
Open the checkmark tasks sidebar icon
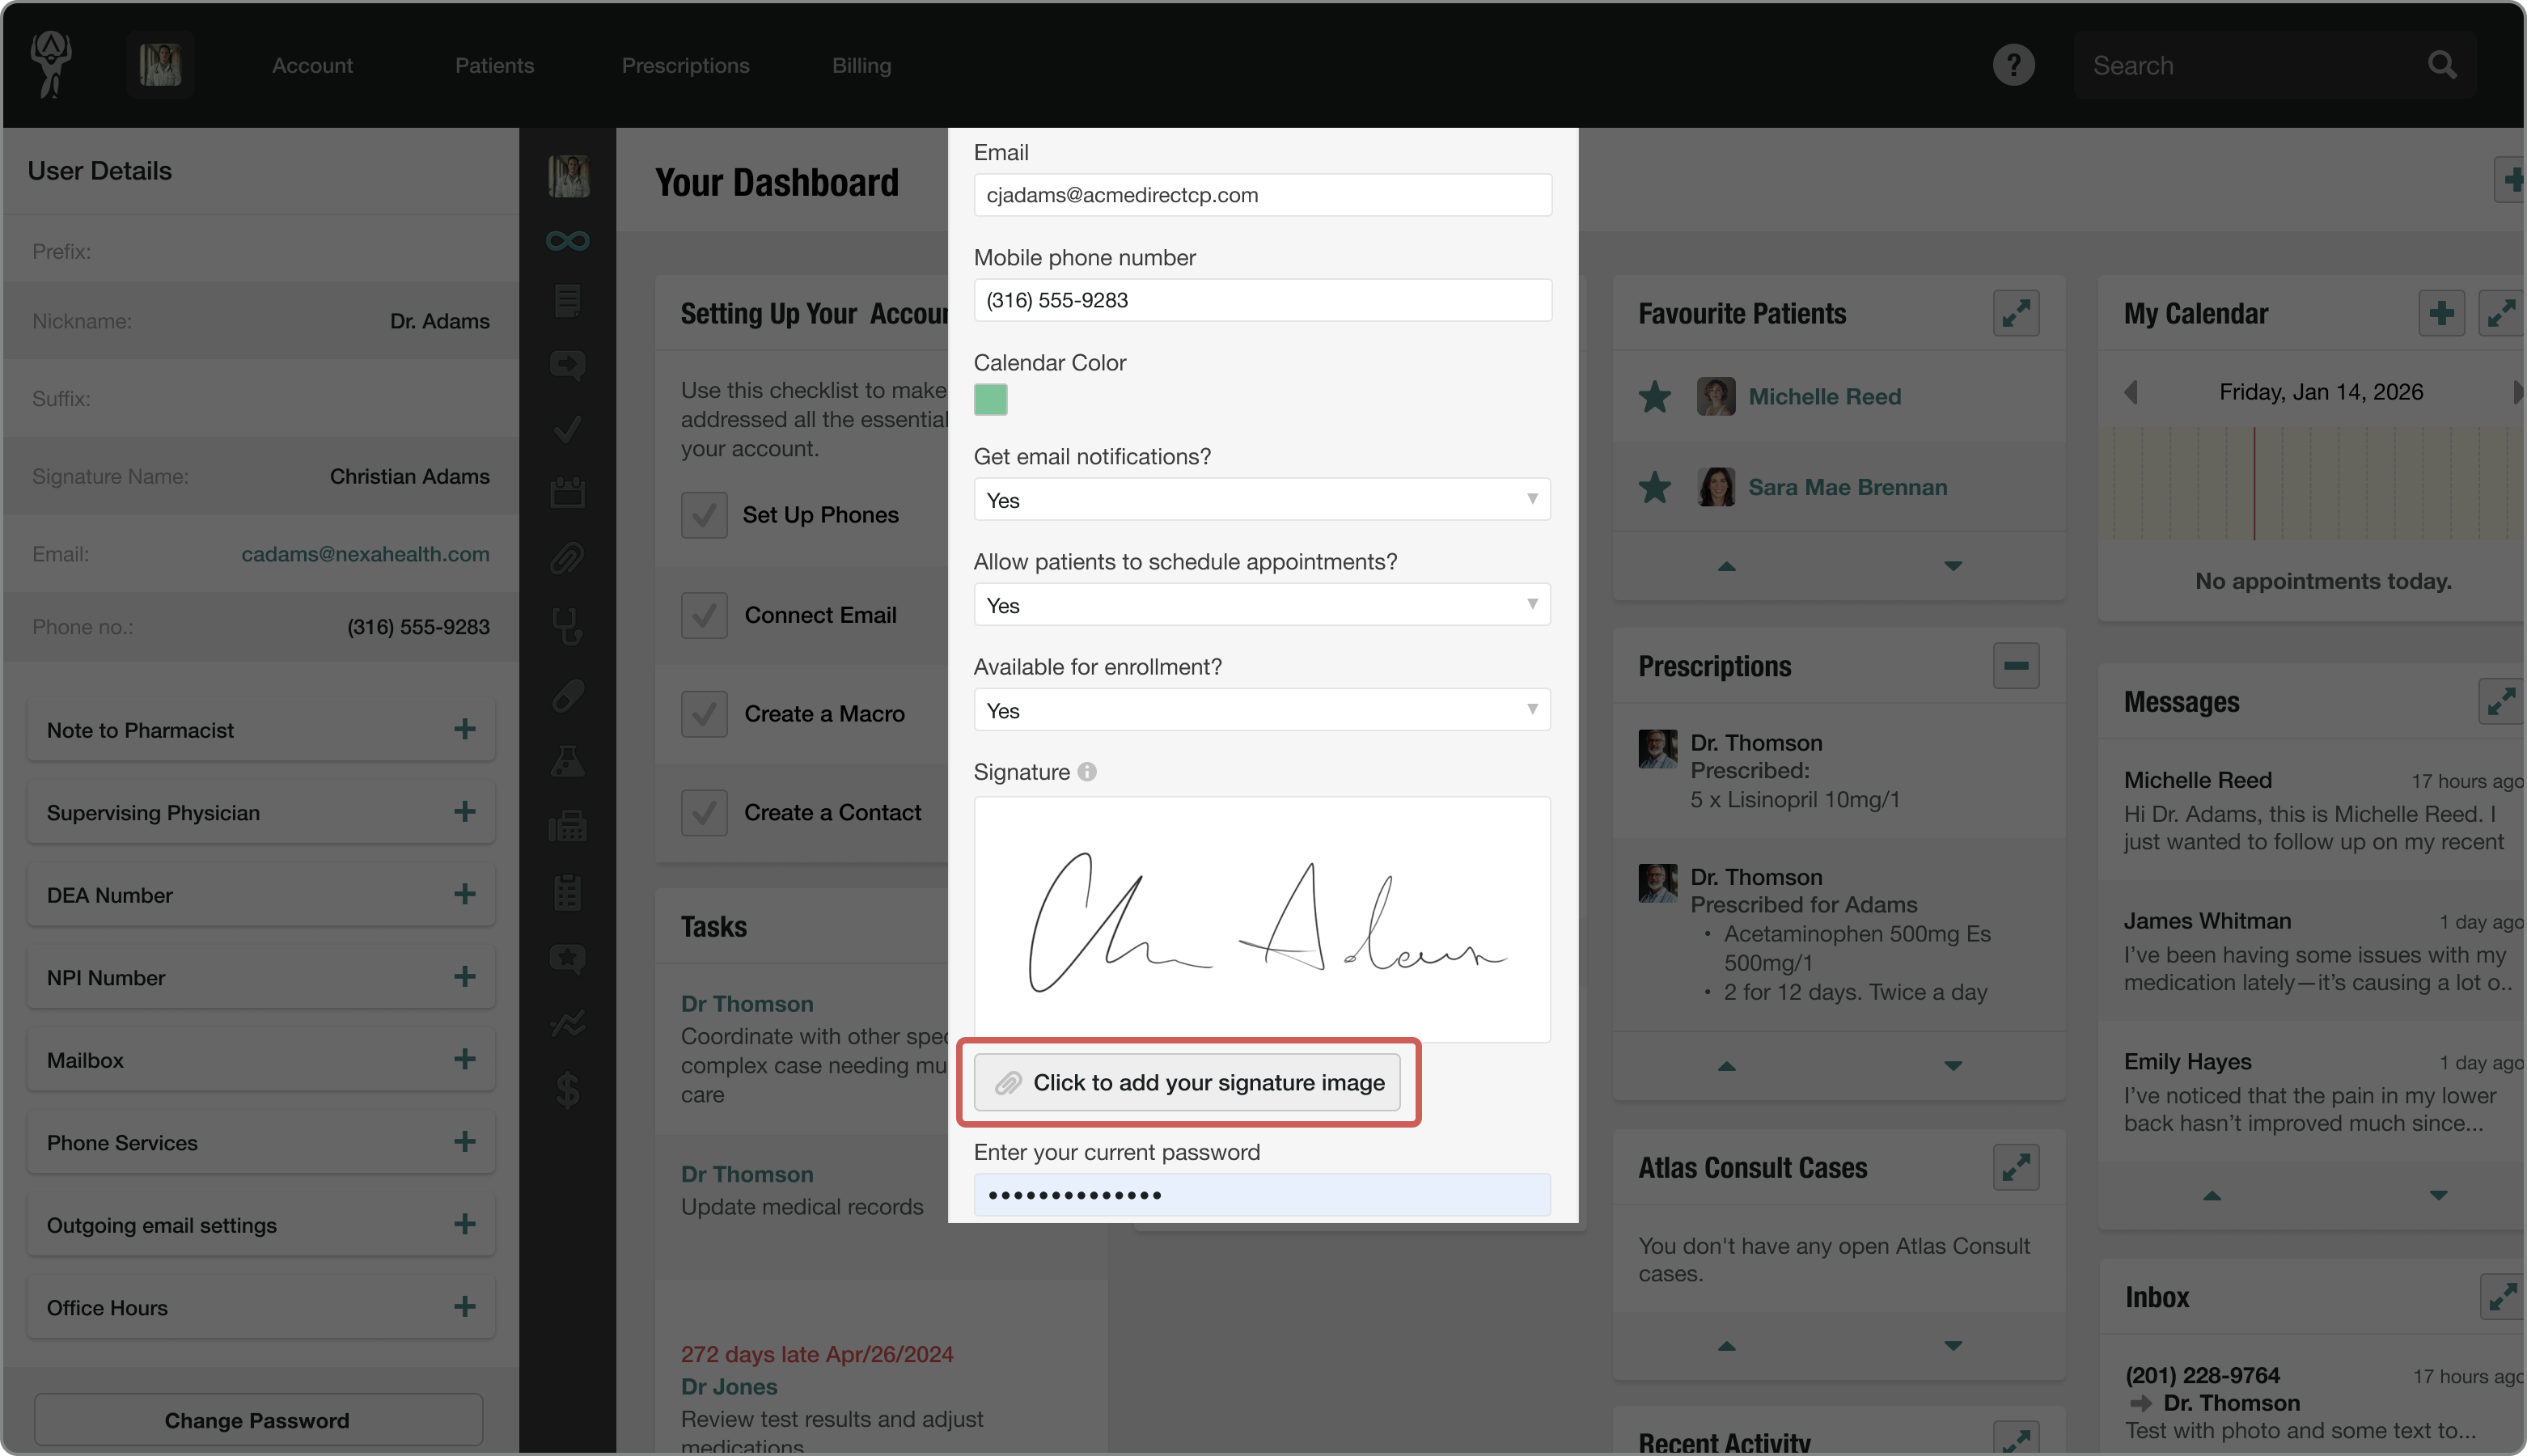[567, 430]
